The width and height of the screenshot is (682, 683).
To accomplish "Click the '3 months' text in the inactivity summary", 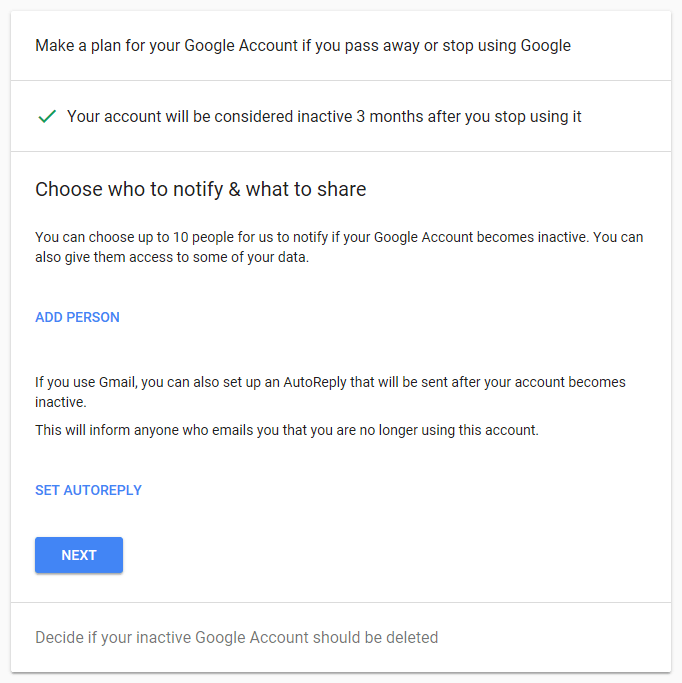I will [390, 117].
